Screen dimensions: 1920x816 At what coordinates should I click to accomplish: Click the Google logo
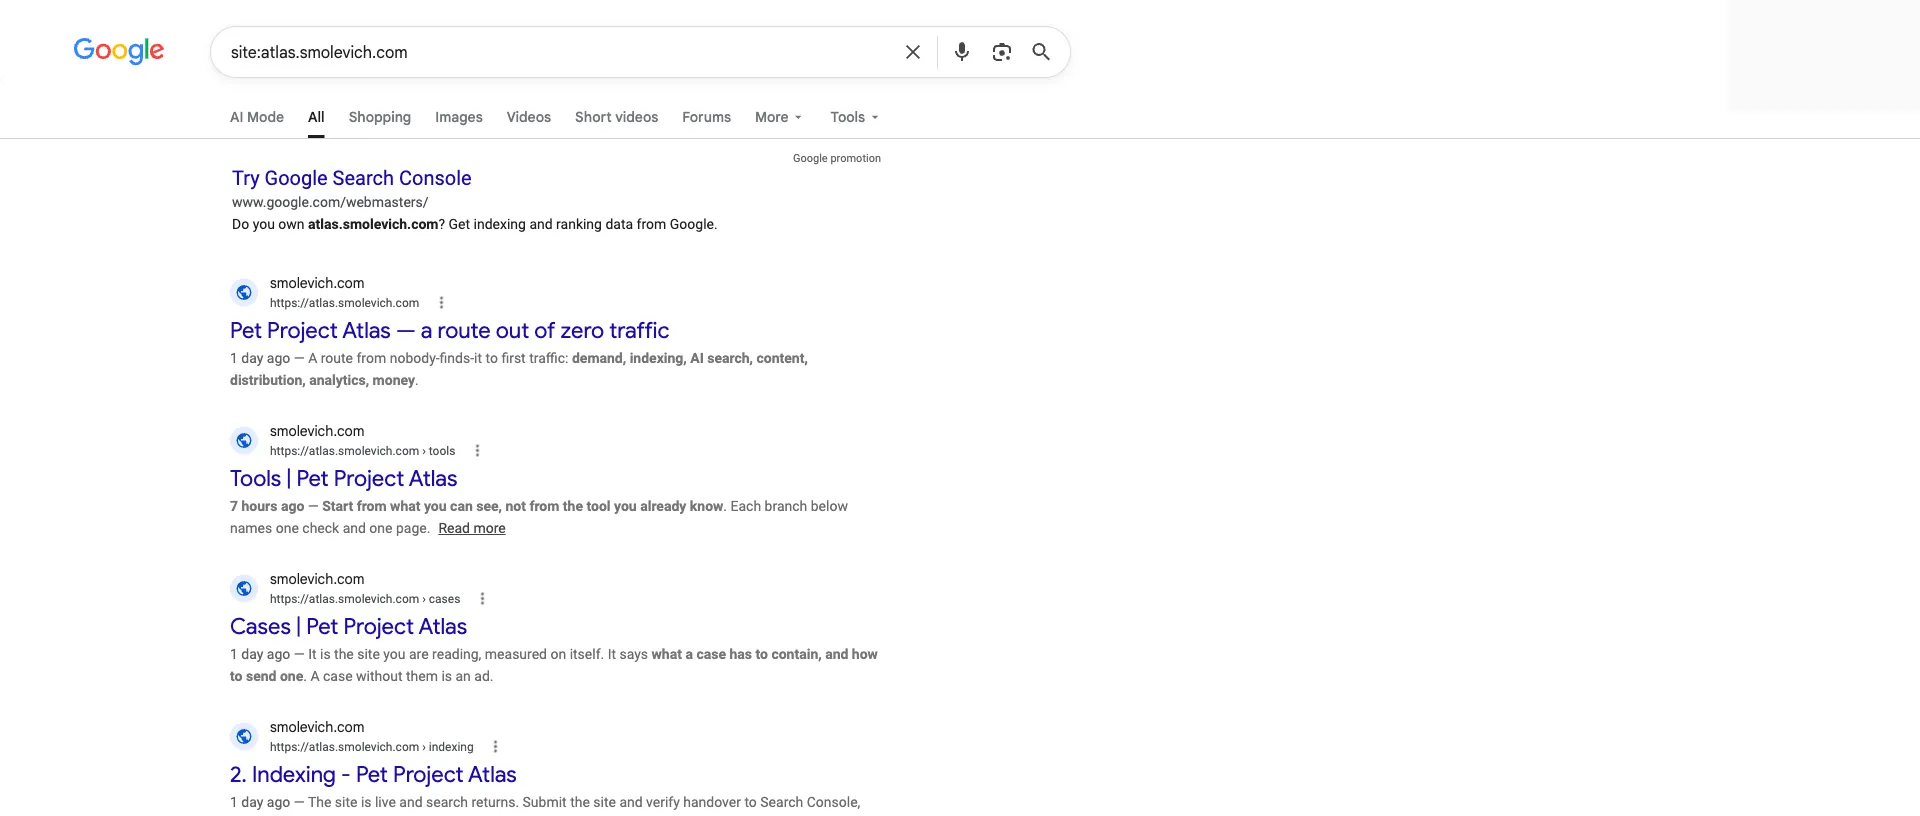pyautogui.click(x=119, y=50)
